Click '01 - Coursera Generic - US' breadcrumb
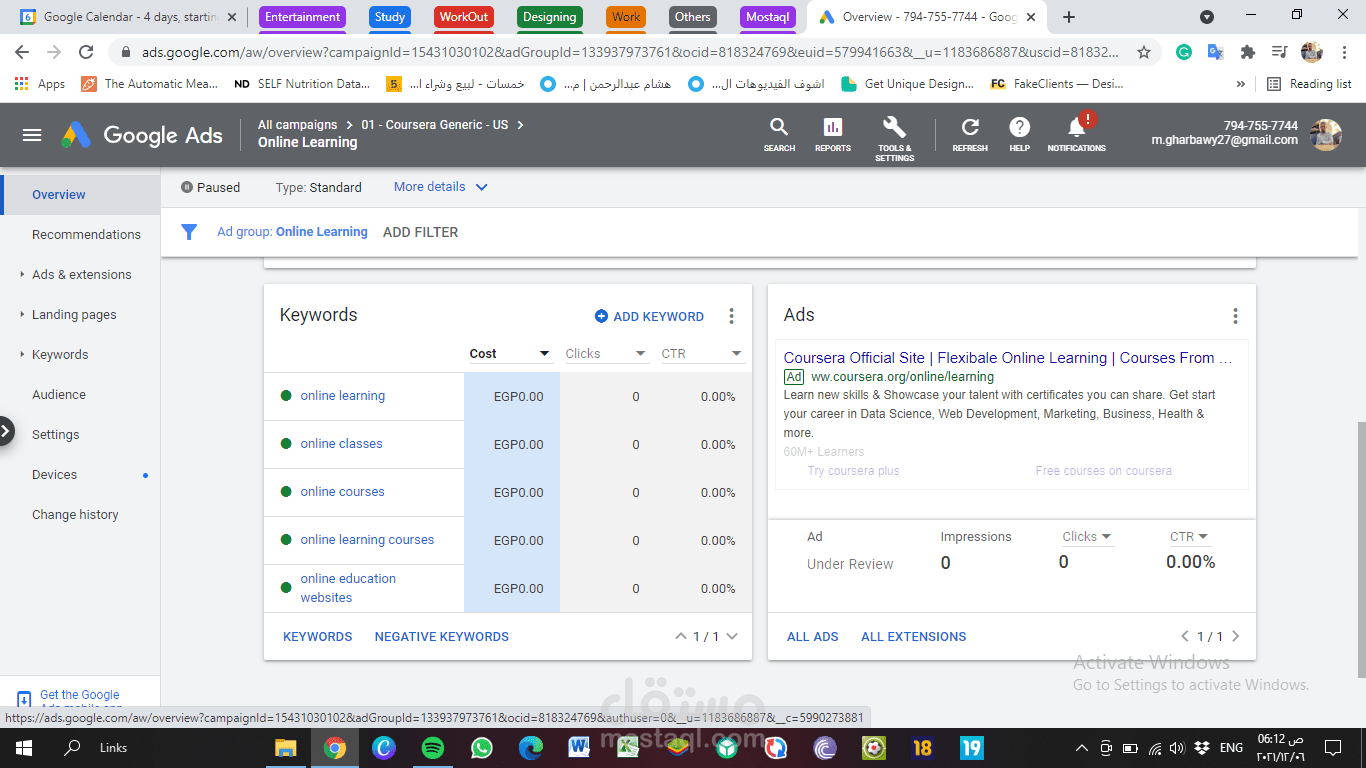The image size is (1366, 768). point(435,125)
